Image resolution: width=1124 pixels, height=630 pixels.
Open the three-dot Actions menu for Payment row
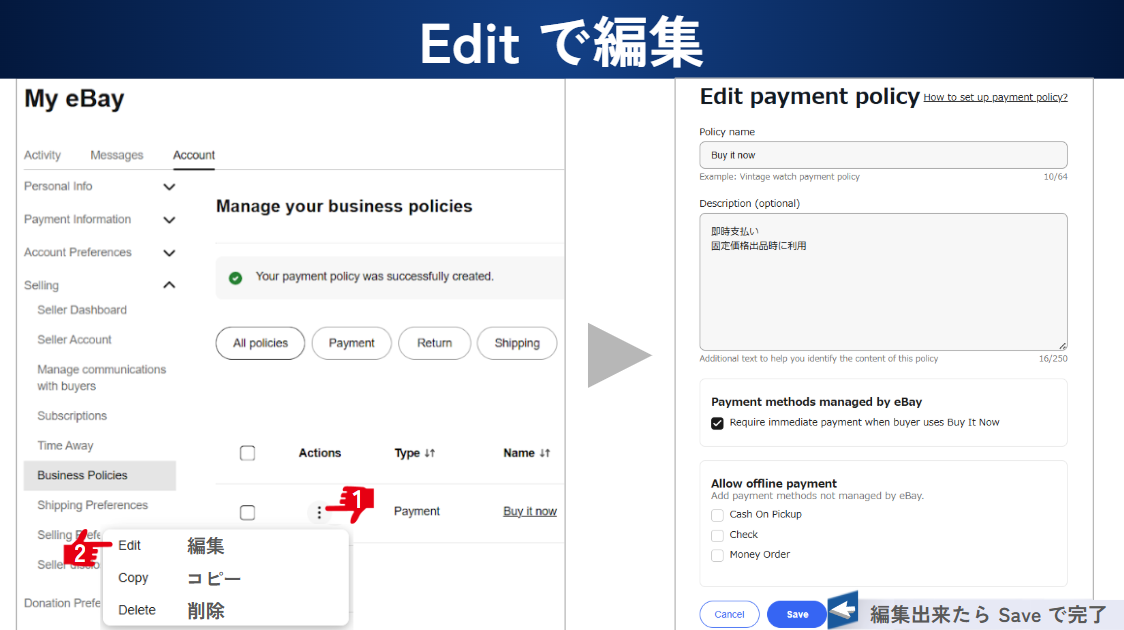[x=319, y=512]
